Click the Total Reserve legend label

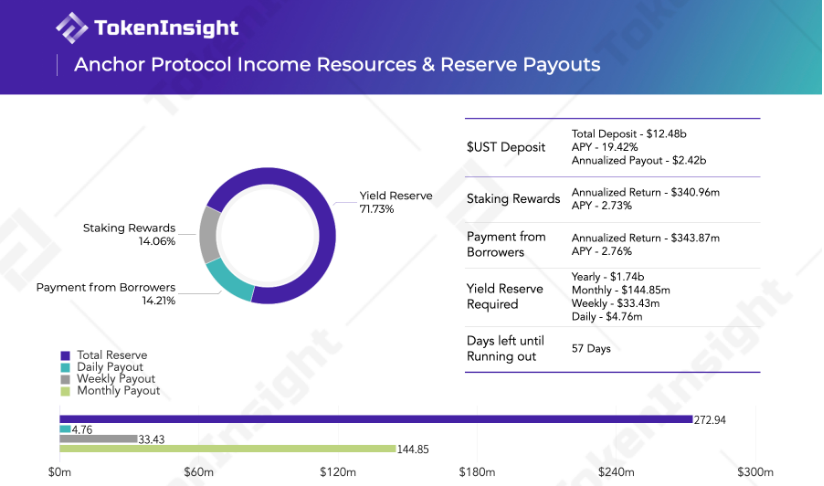112,355
